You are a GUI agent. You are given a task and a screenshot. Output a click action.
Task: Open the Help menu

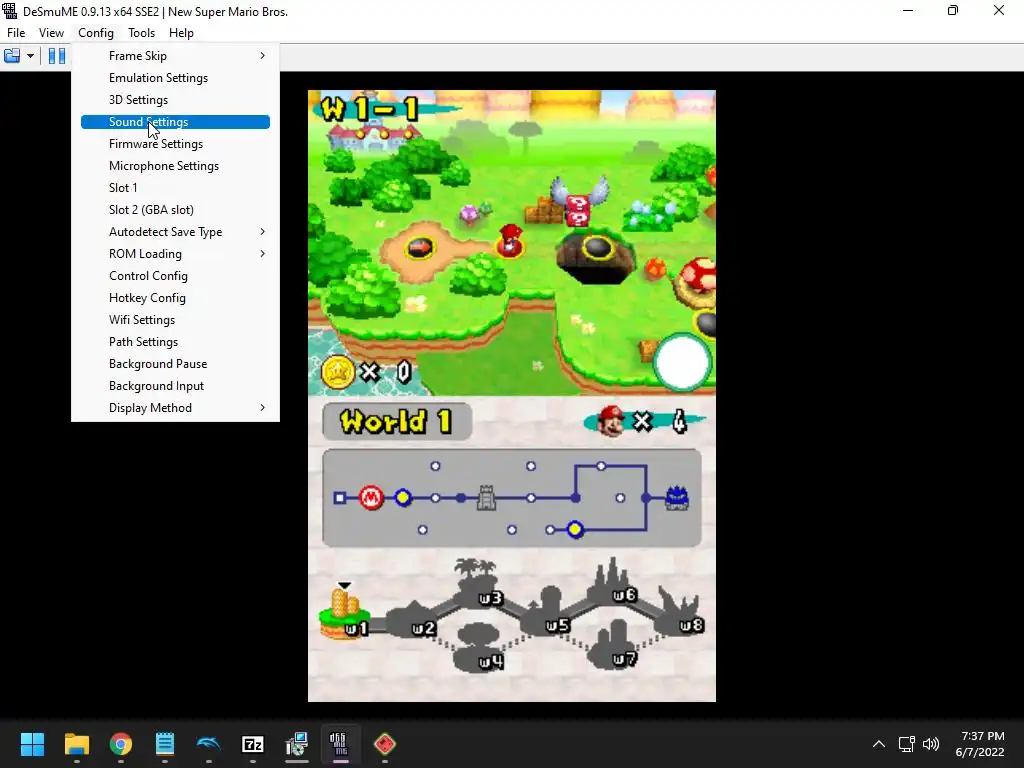(x=181, y=33)
